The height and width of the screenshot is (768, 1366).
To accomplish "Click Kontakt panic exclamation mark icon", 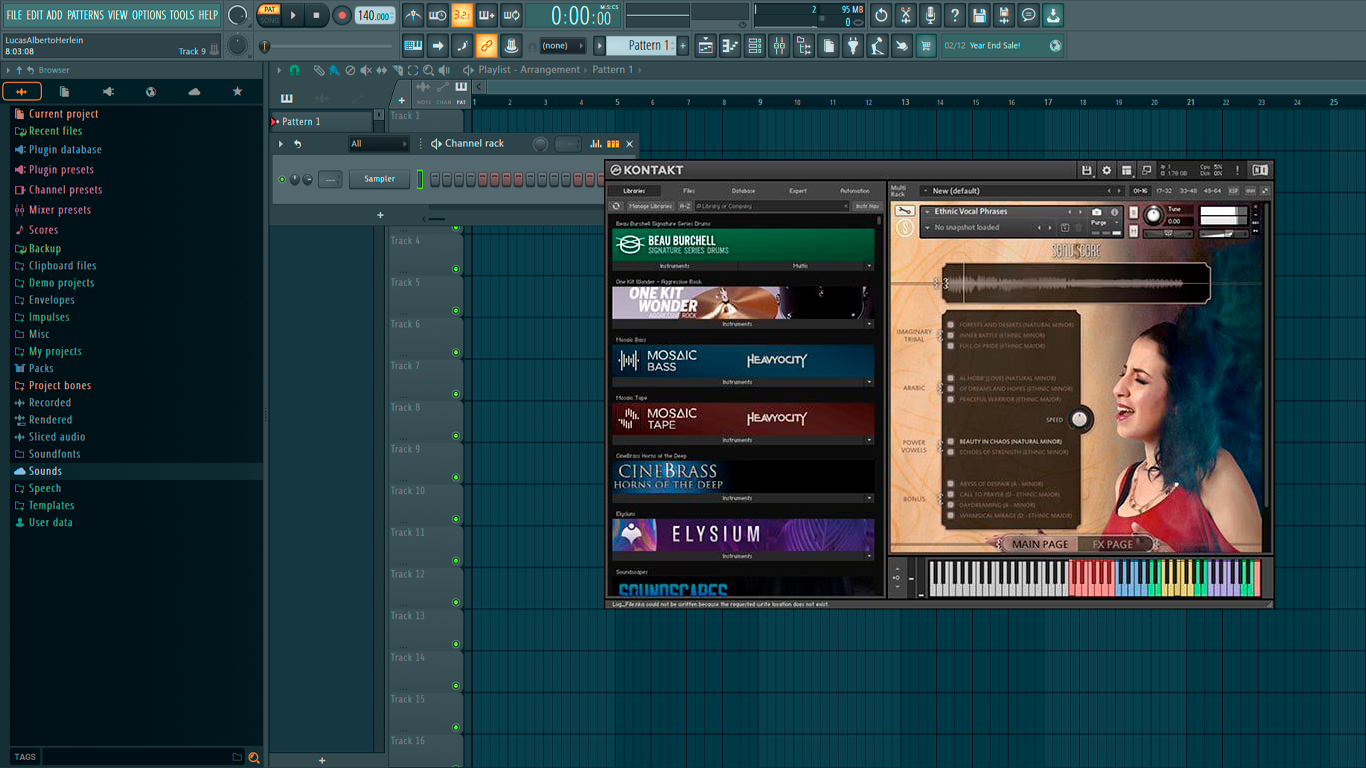I will point(1237,171).
